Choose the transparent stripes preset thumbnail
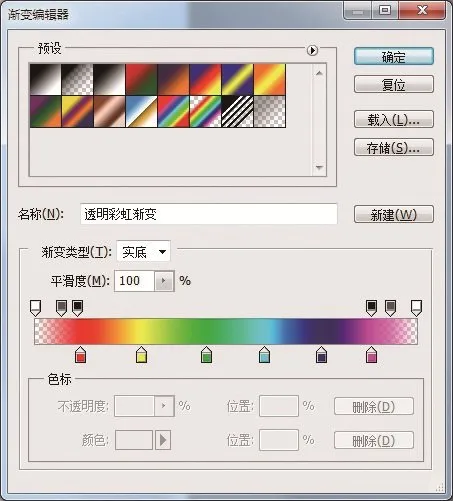 237,112
